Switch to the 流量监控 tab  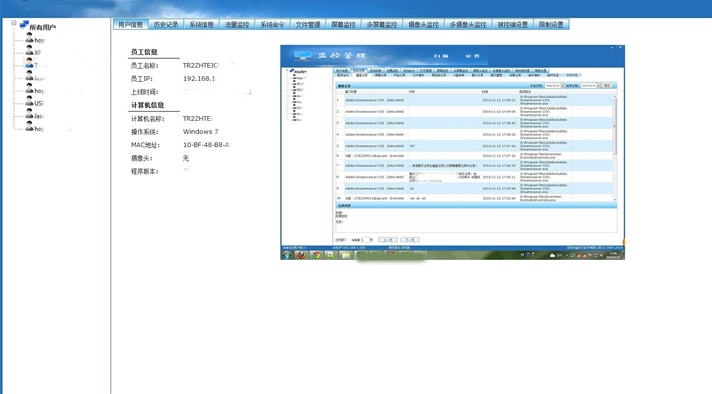click(237, 25)
